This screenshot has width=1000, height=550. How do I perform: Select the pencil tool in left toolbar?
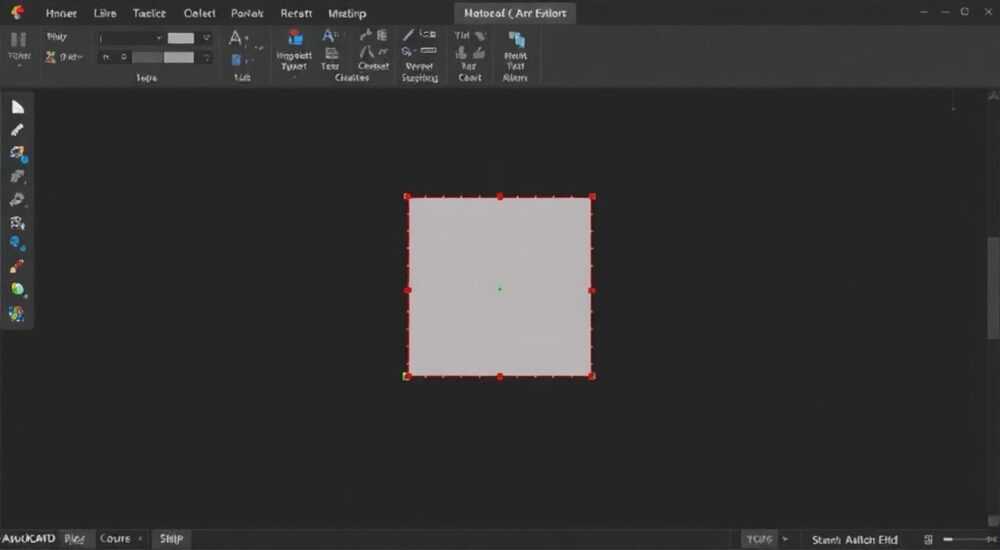coord(17,130)
